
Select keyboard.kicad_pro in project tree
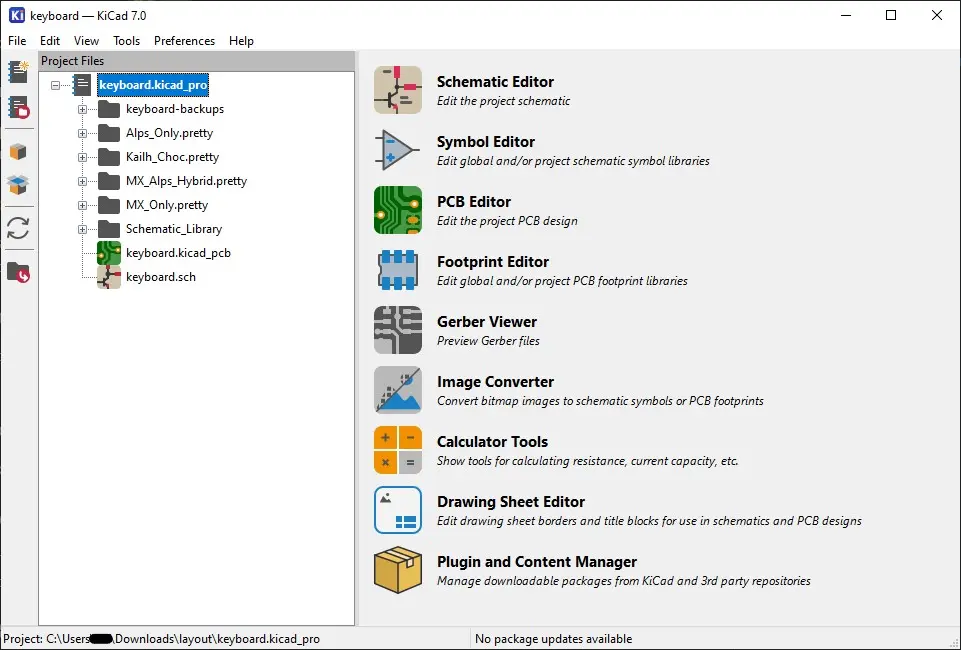pyautogui.click(x=153, y=85)
